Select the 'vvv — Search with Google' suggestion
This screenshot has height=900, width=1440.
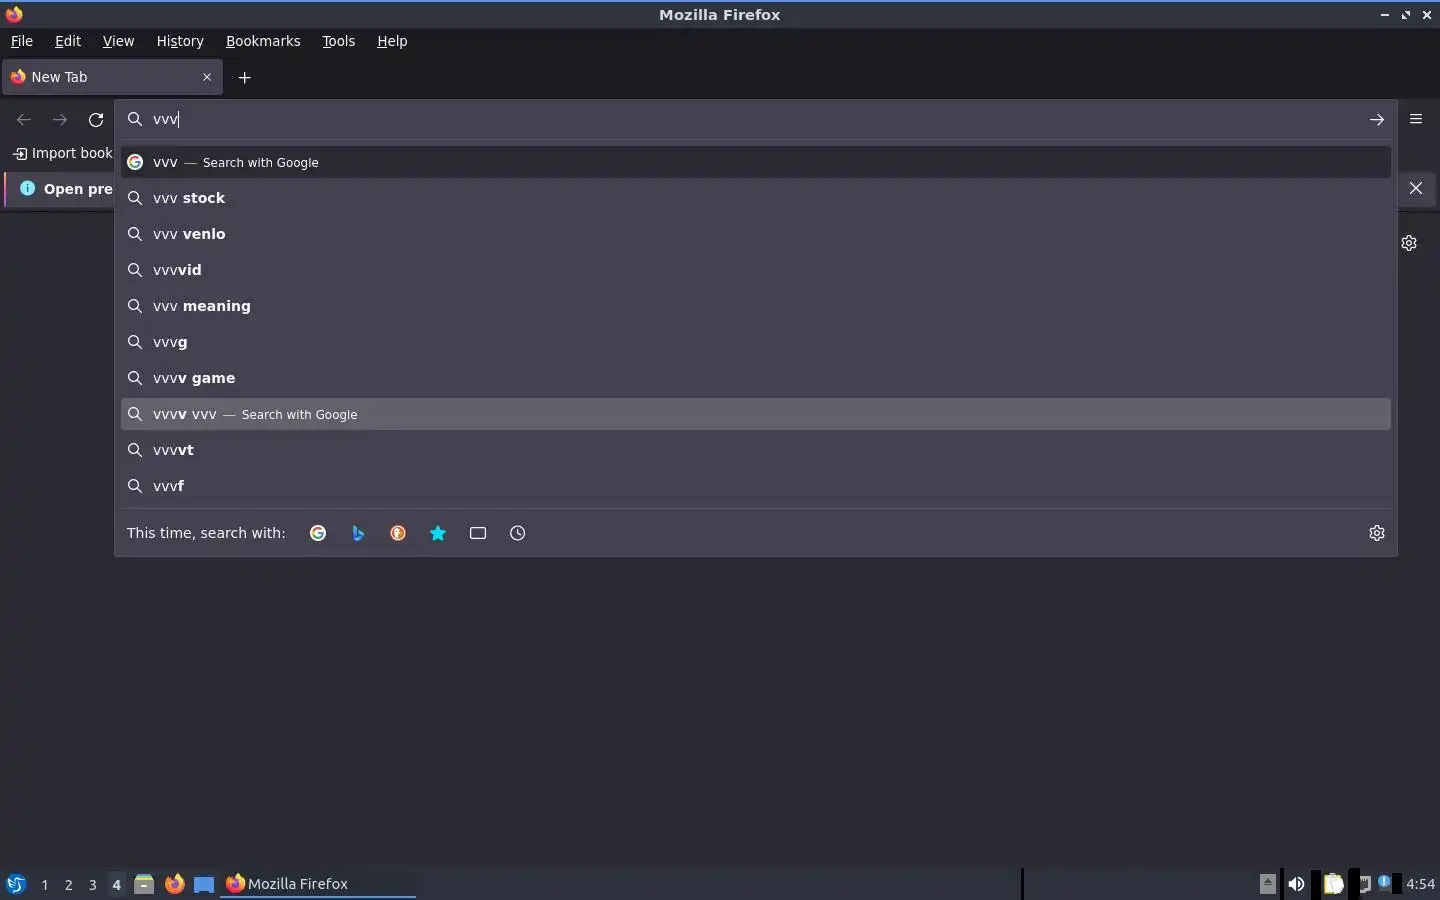tap(756, 162)
